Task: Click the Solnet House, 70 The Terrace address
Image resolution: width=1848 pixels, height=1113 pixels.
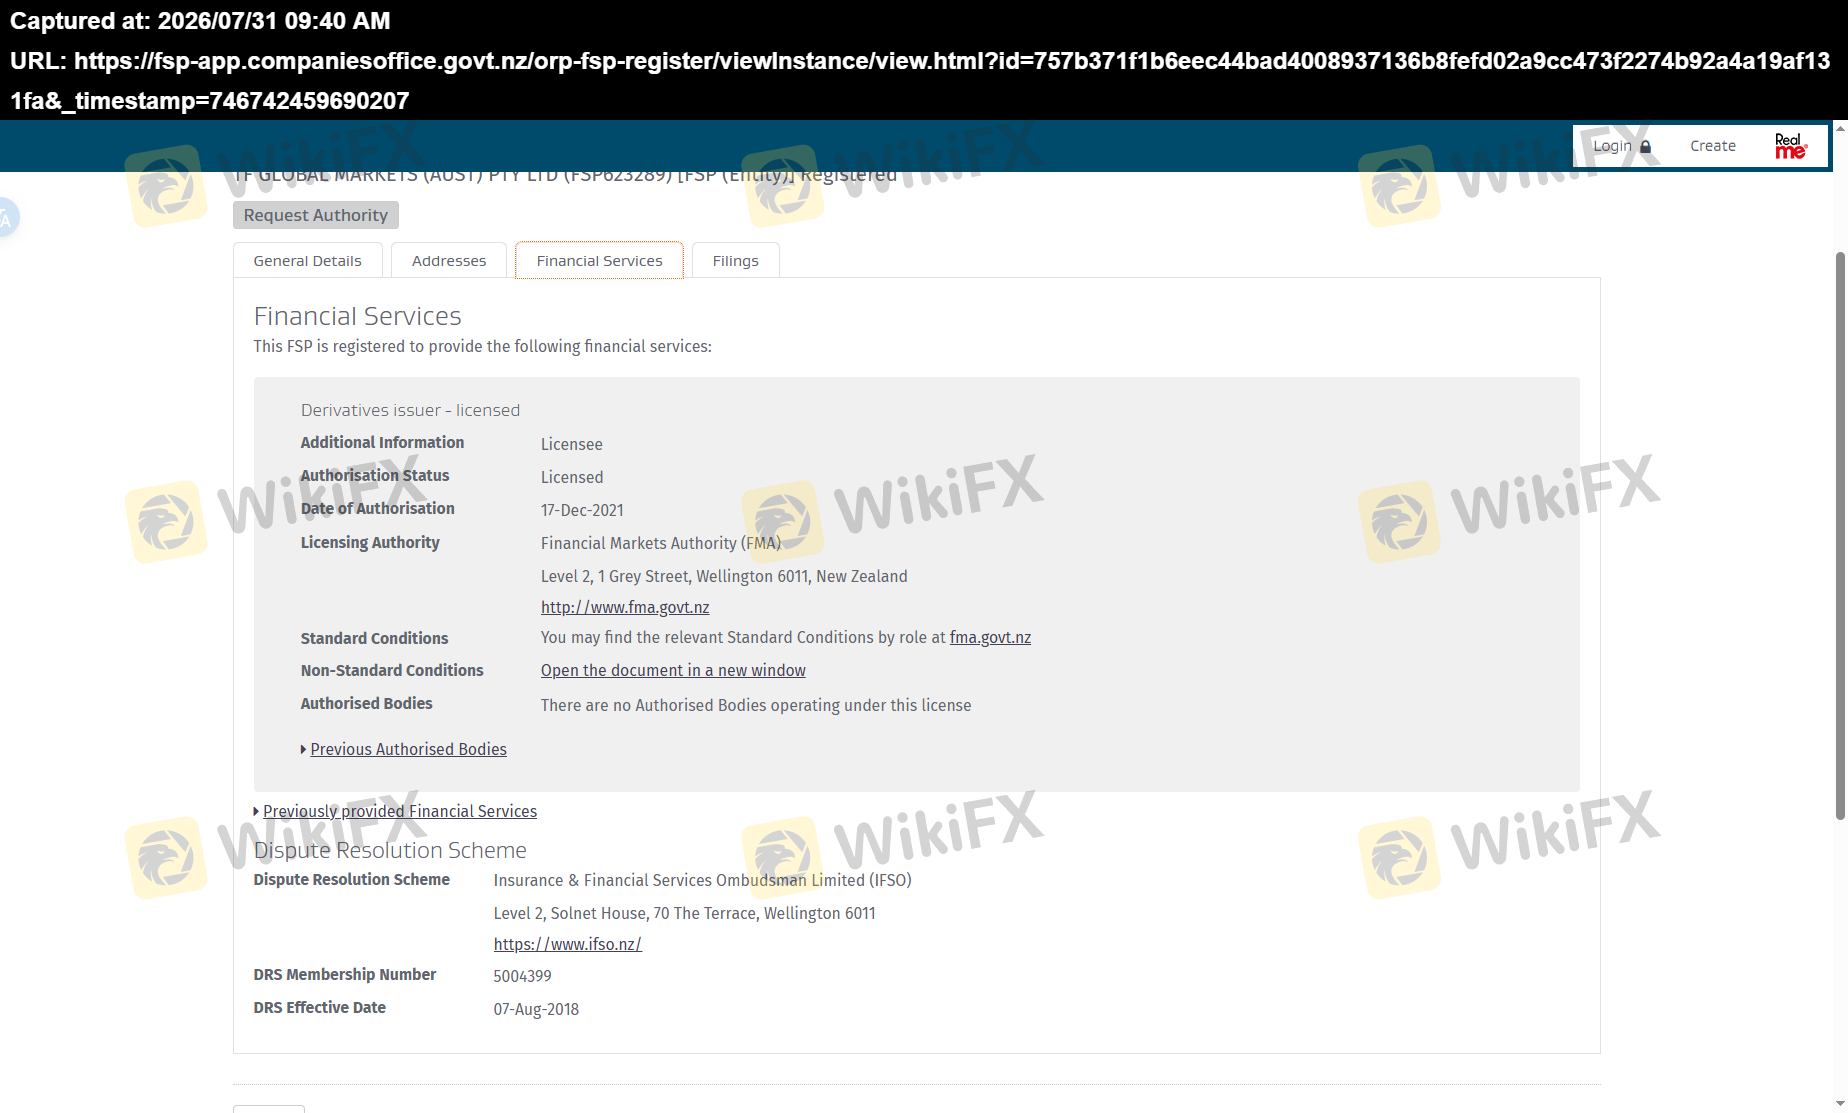Action: [x=684, y=913]
